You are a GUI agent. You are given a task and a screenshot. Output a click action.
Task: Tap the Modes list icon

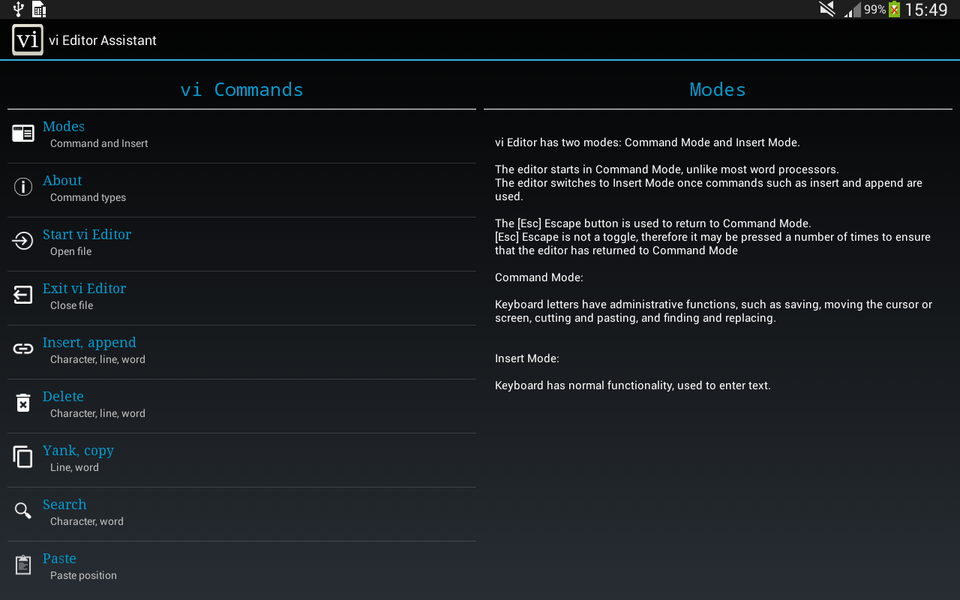(x=23, y=133)
